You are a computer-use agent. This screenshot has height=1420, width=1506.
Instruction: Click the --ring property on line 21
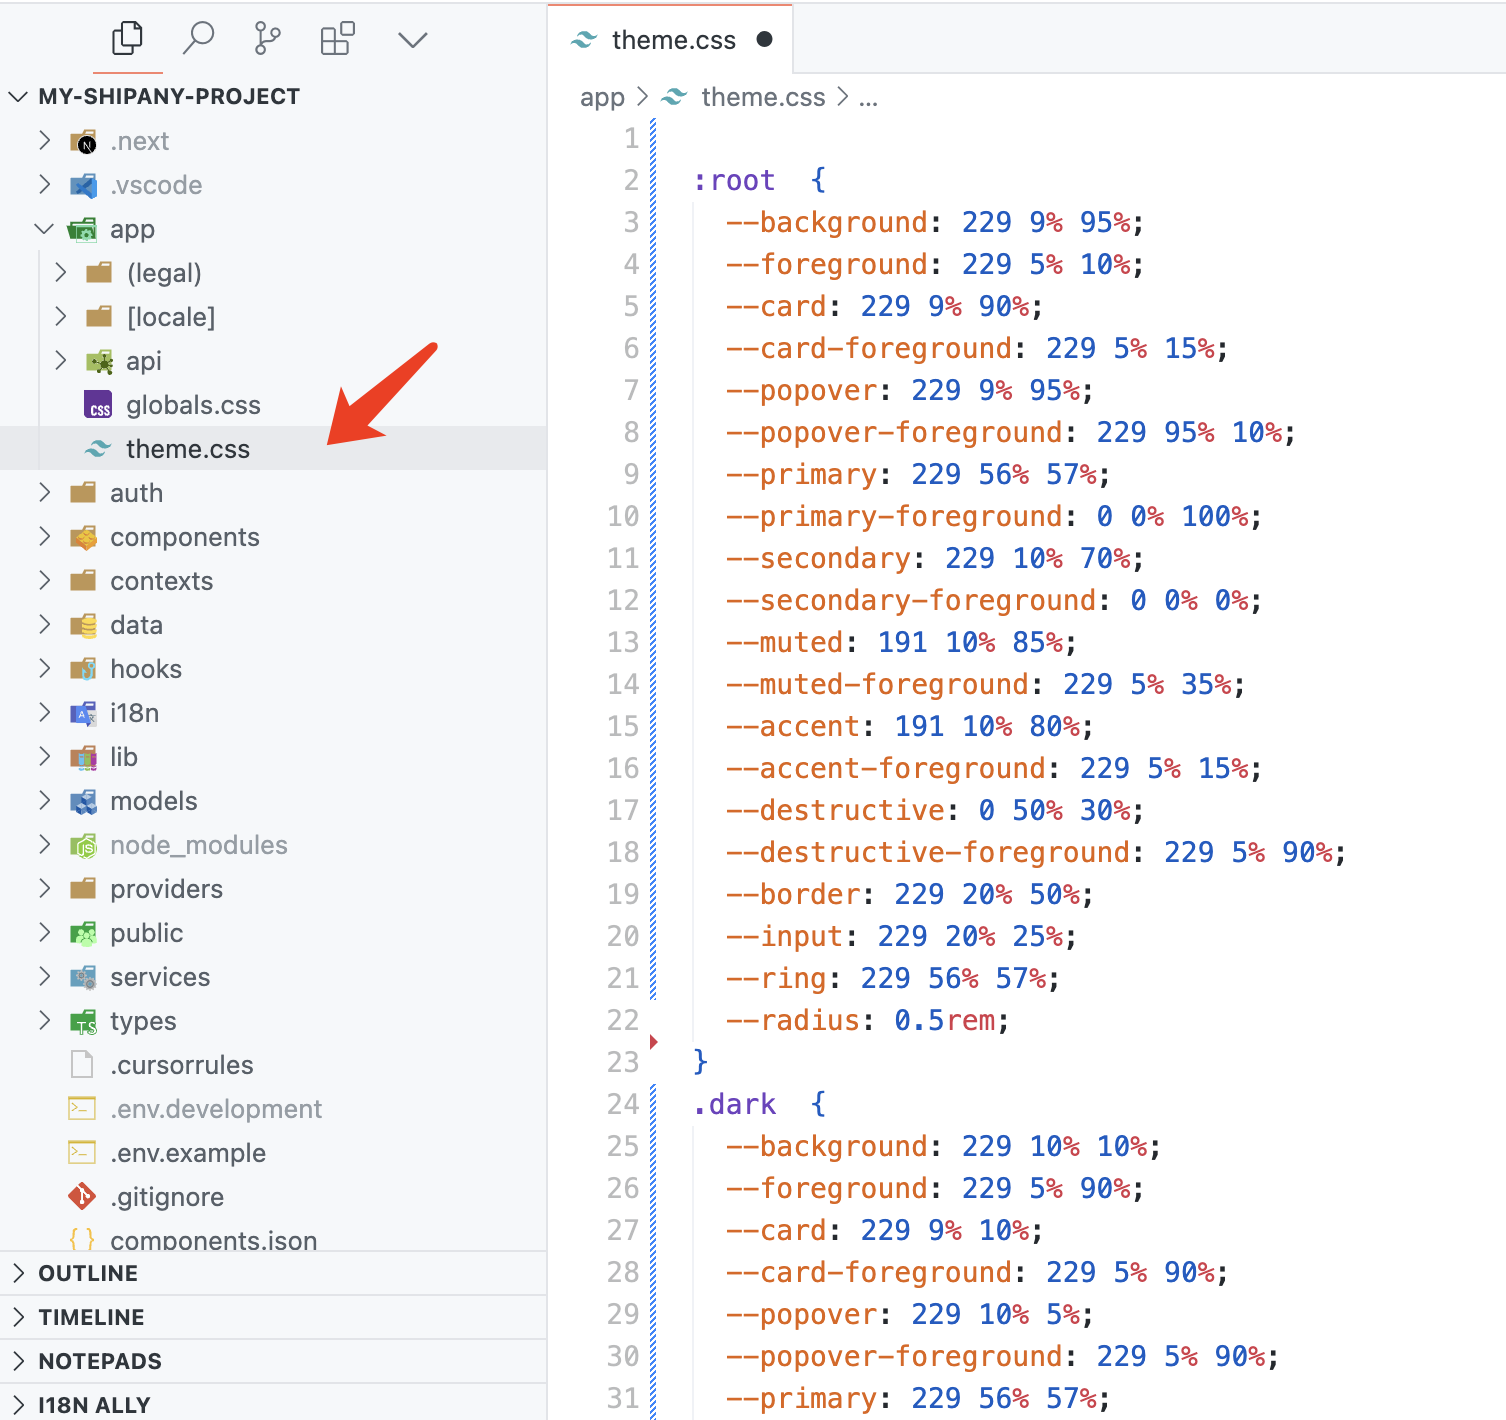click(x=776, y=978)
